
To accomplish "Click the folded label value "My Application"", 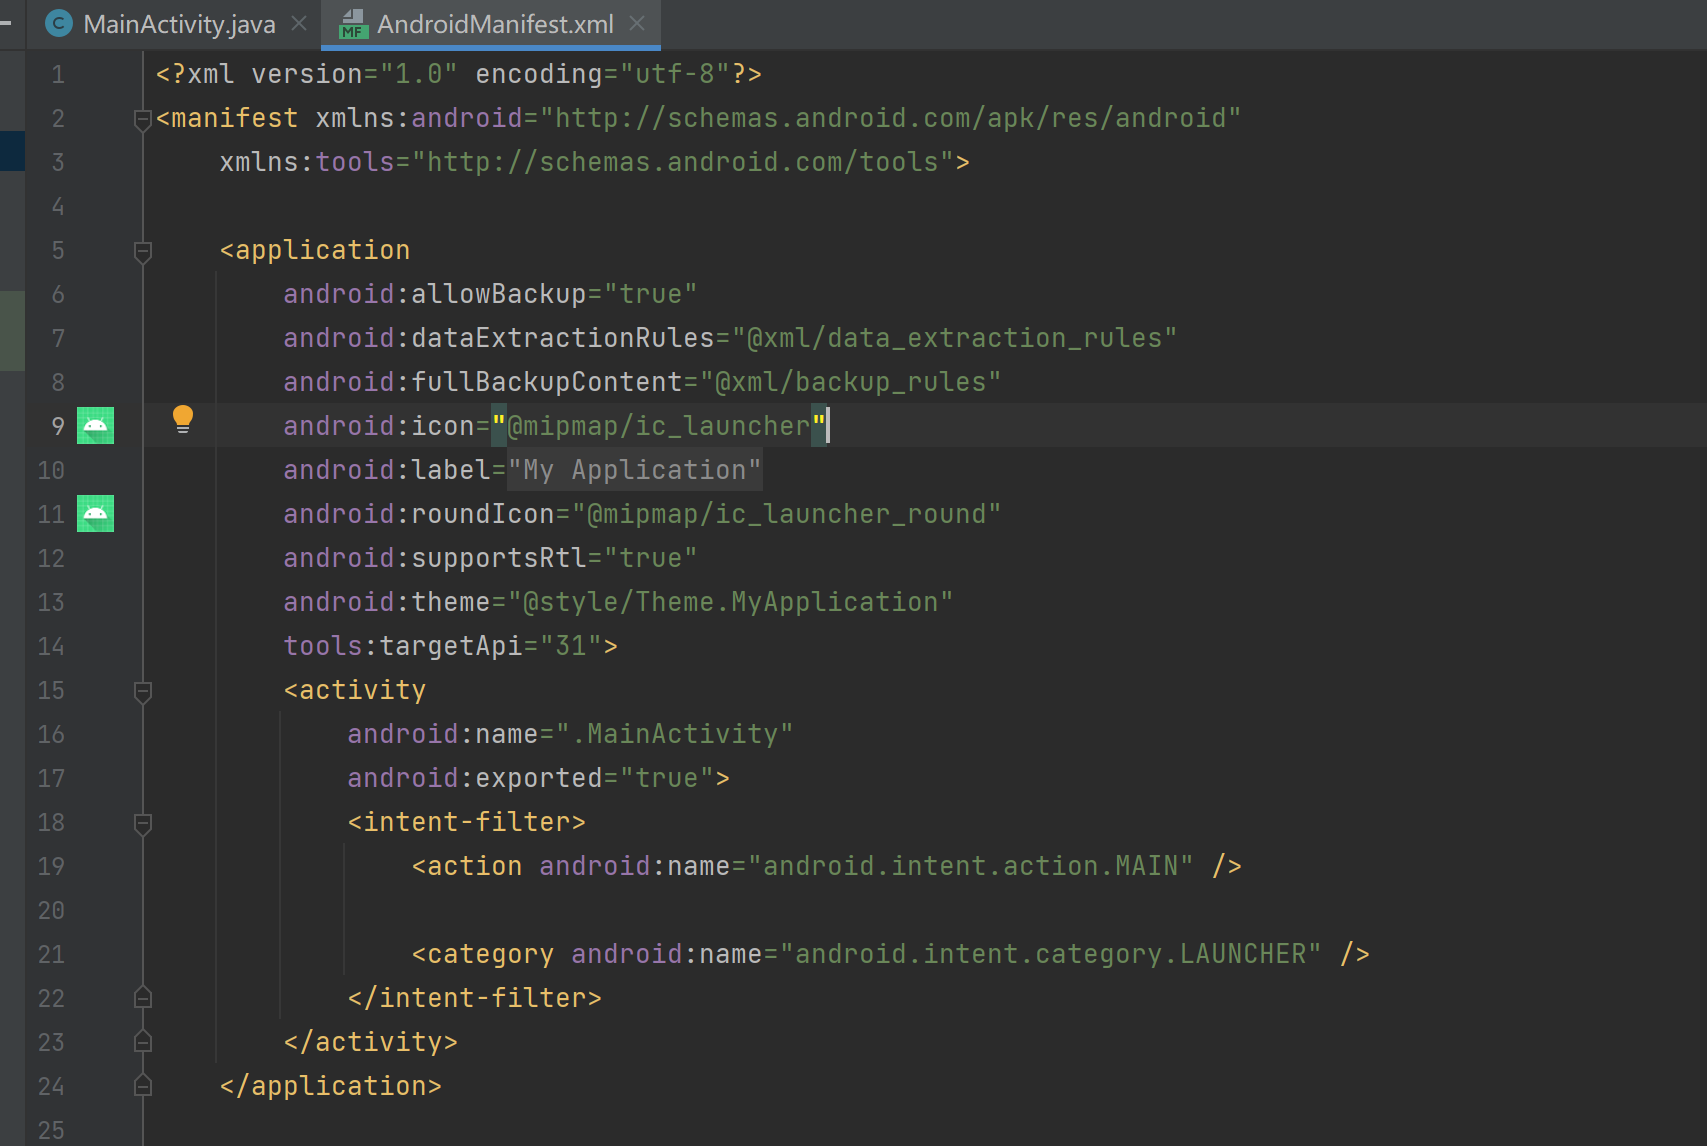I will (x=635, y=470).
